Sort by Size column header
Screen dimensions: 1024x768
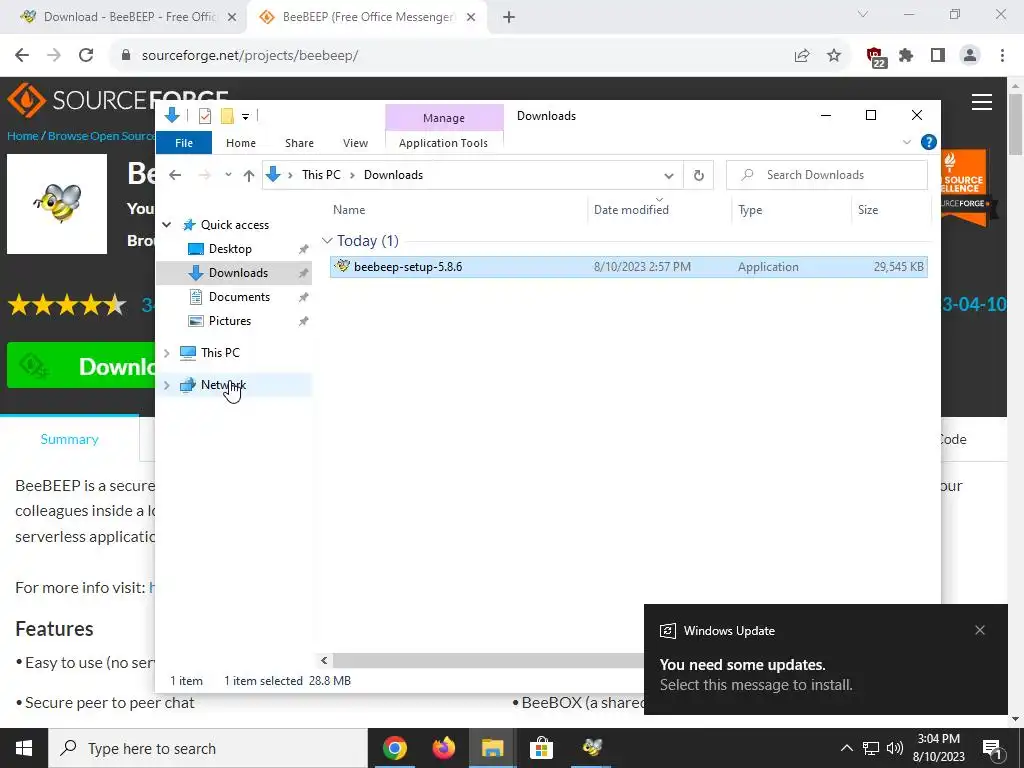[868, 210]
